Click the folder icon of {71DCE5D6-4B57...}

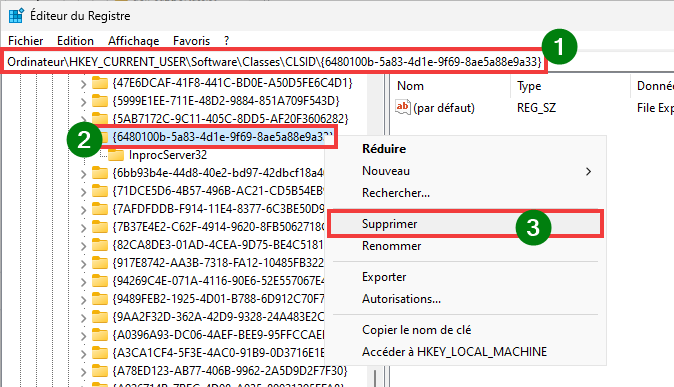coord(100,190)
